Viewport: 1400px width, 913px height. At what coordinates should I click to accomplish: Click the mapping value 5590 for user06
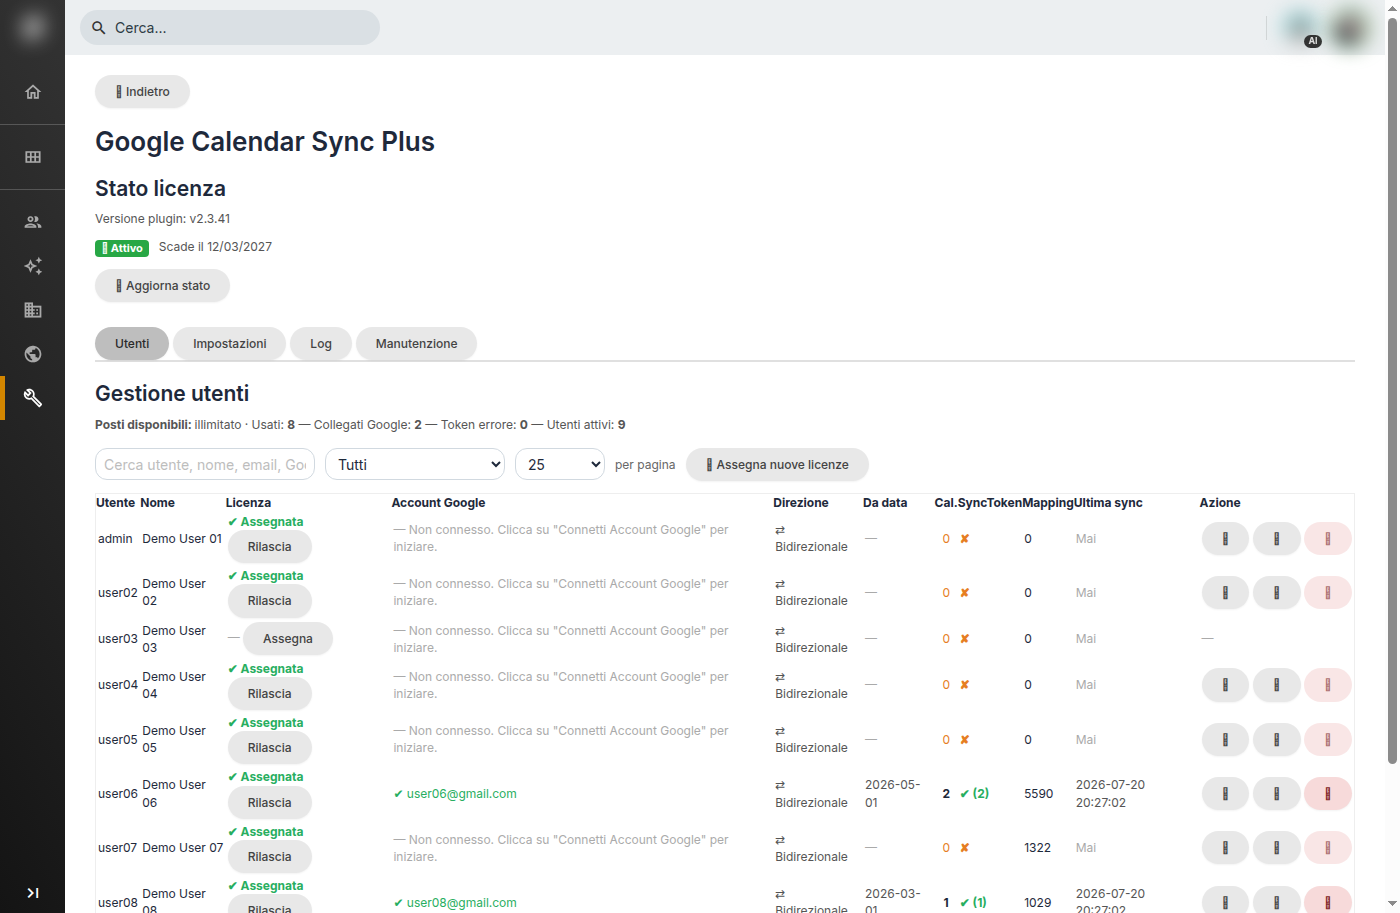[x=1038, y=794]
